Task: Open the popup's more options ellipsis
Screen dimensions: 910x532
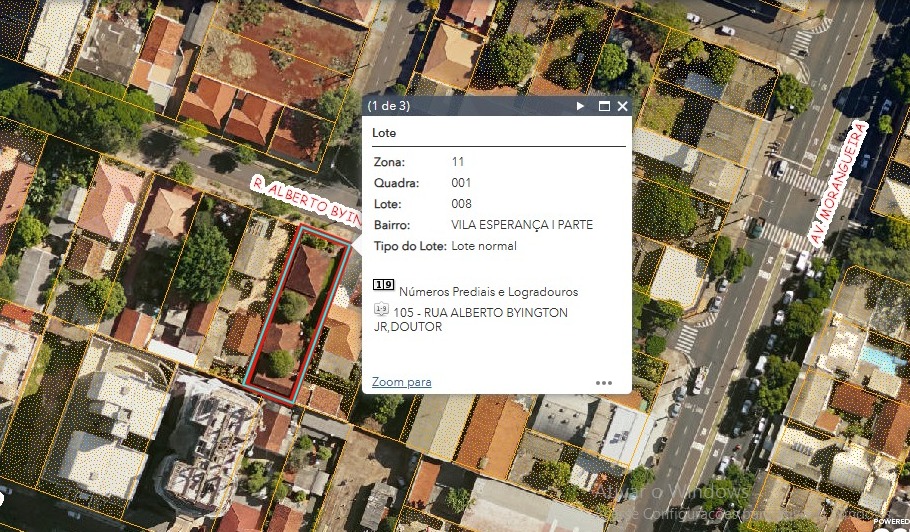Action: 603,382
